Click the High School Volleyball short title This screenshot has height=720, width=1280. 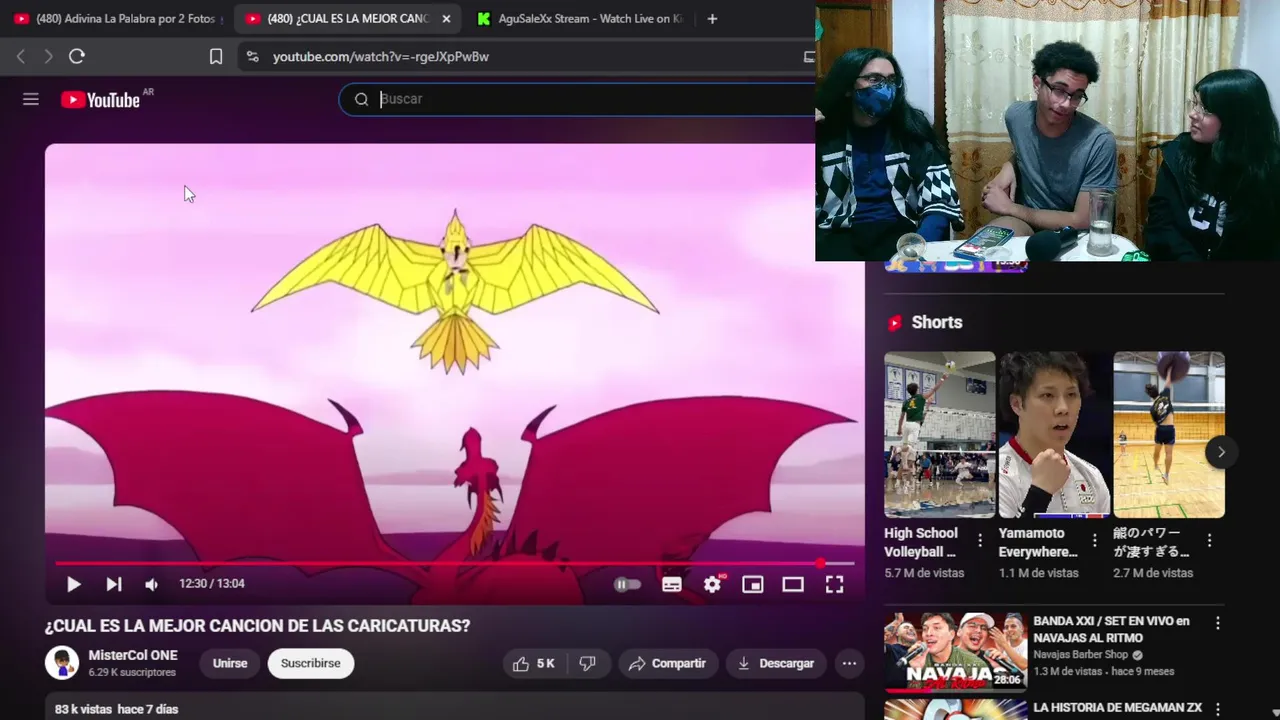(921, 542)
